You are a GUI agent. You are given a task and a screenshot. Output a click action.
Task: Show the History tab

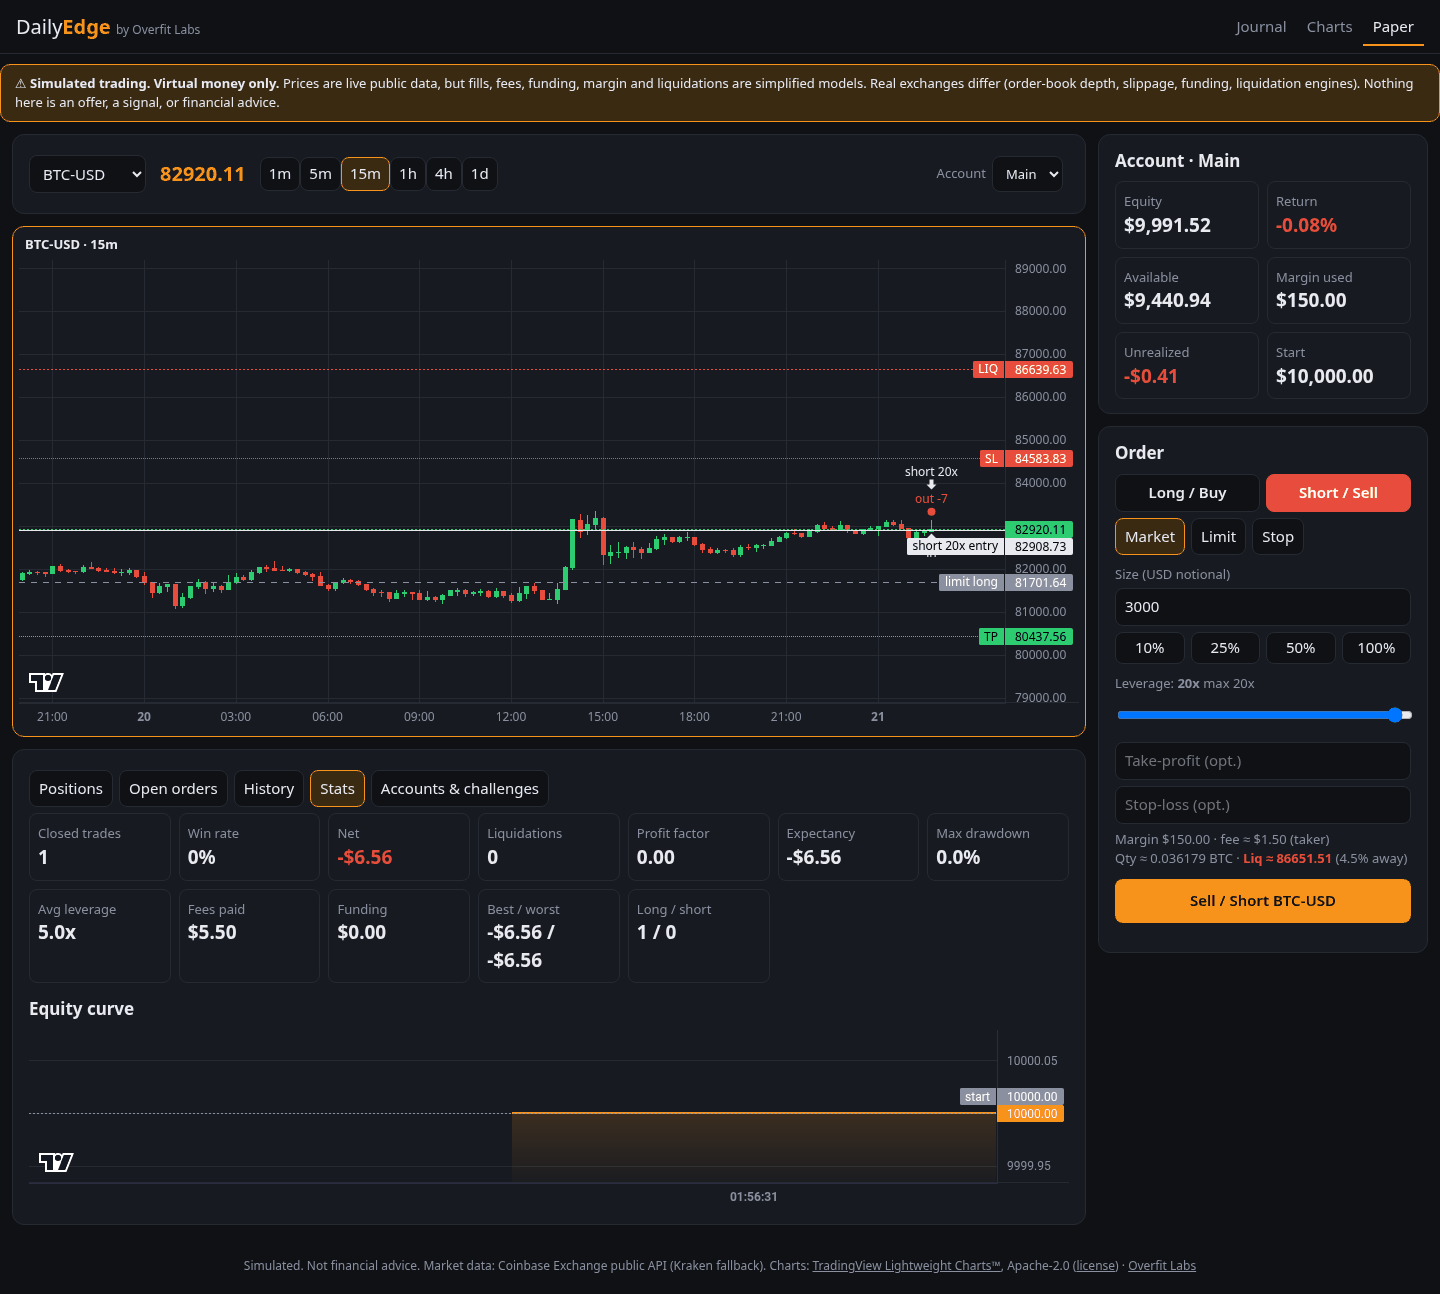point(269,789)
